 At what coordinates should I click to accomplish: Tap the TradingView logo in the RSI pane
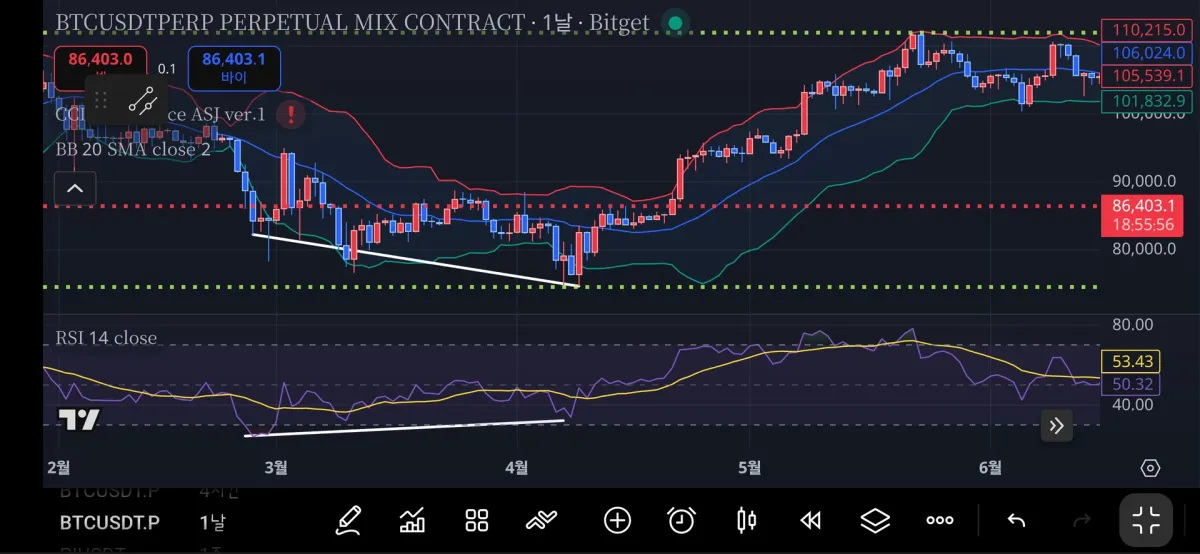click(x=78, y=420)
